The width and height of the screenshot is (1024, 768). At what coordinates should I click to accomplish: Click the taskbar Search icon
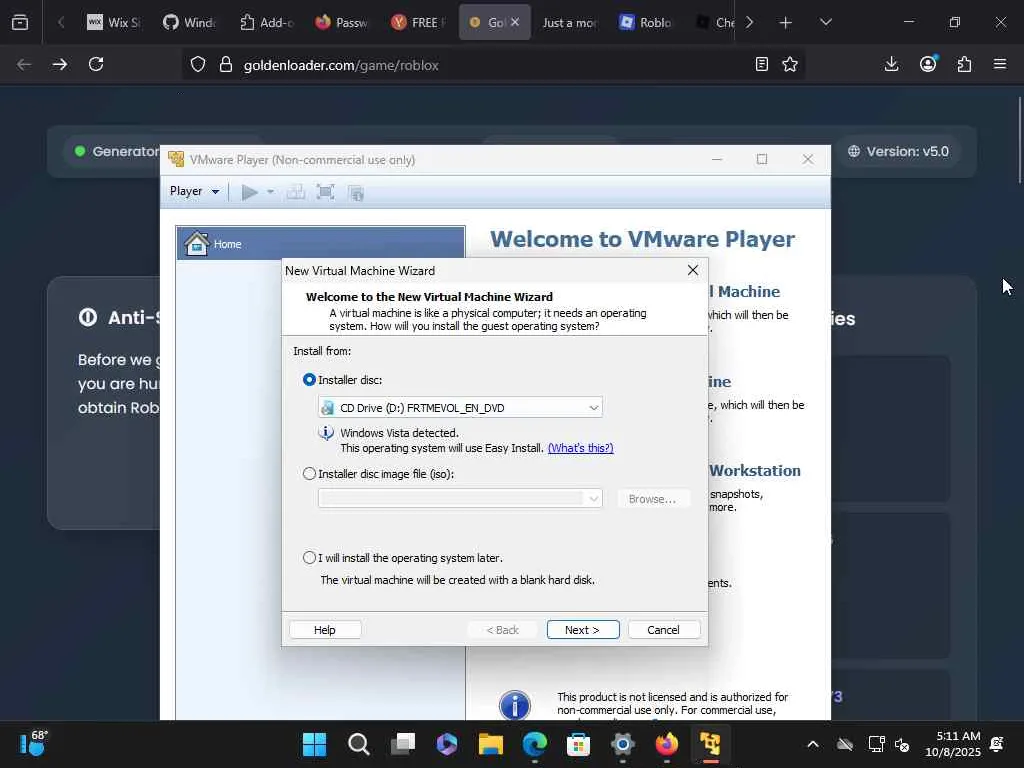click(359, 744)
